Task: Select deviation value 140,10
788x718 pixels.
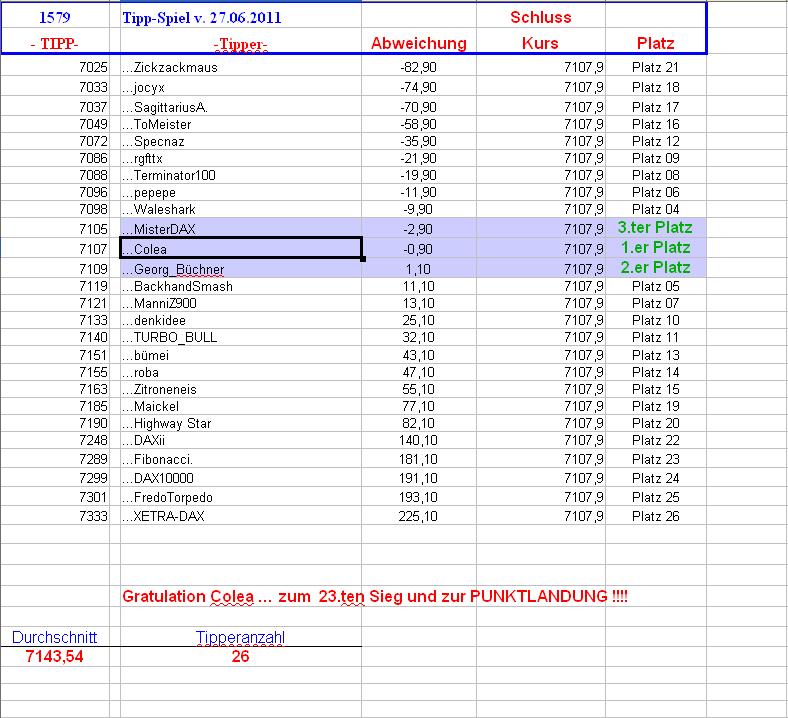Action: [x=418, y=441]
